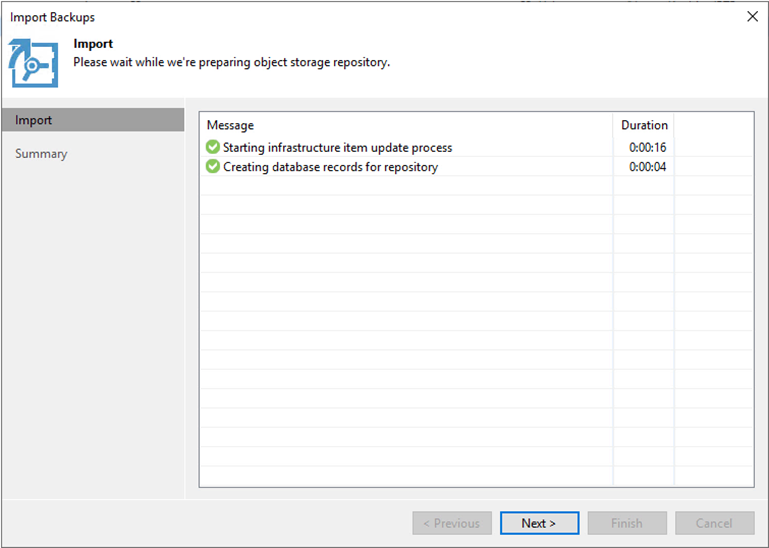The image size is (769, 548).
Task: Select the Starting infrastructure item update row
Action: 337,148
